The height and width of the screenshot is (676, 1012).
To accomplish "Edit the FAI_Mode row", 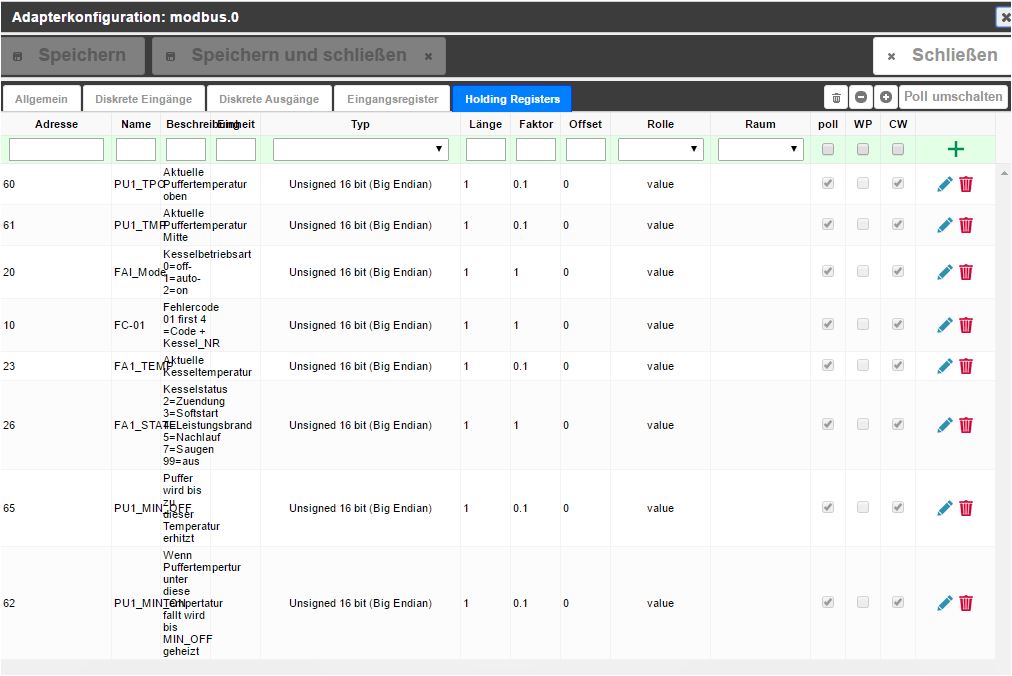I will tap(944, 272).
